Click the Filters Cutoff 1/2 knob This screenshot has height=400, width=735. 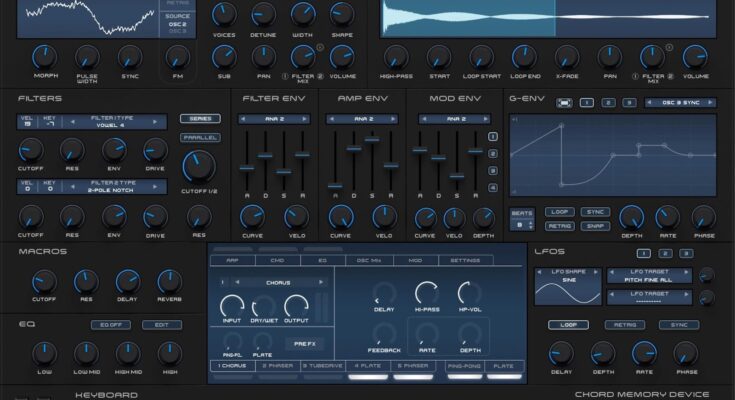(x=199, y=164)
